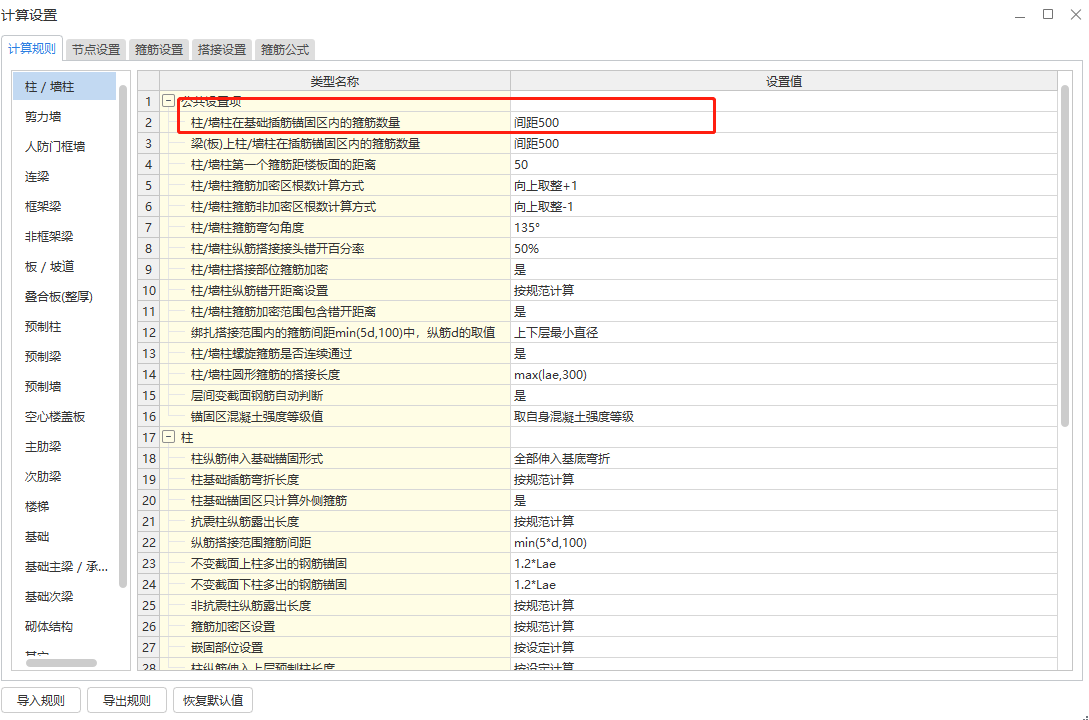This screenshot has height=720, width=1089.
Task: Select the 搭接设置 tab
Action: (x=222, y=49)
